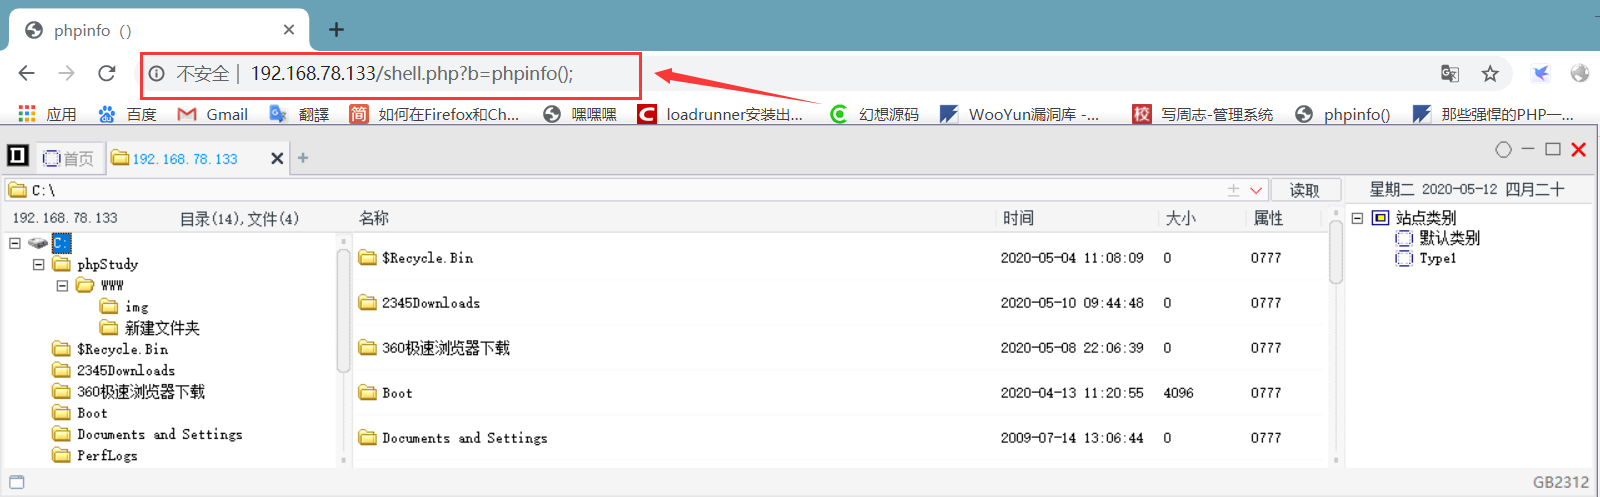
Task: Collapse the phpStudy tree folder
Action: point(39,264)
